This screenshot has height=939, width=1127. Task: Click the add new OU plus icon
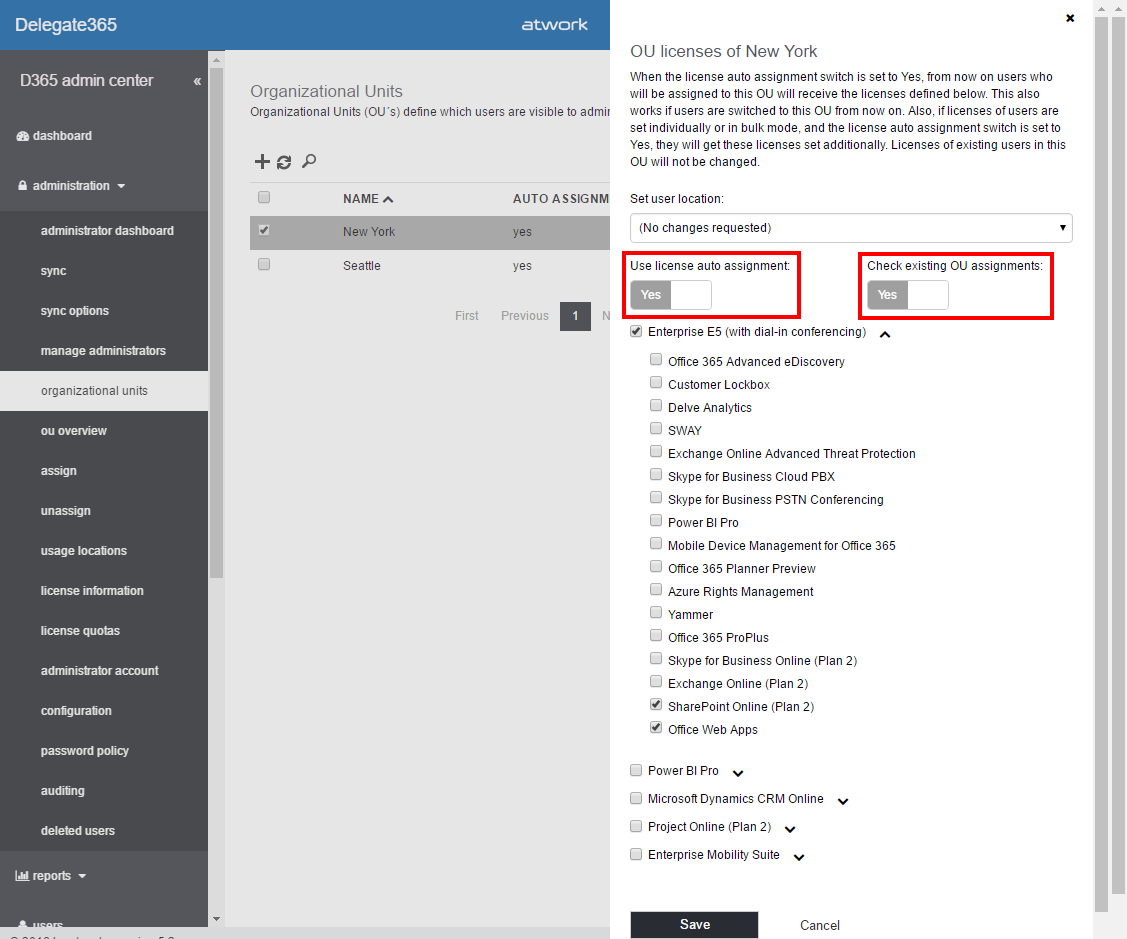click(x=262, y=162)
